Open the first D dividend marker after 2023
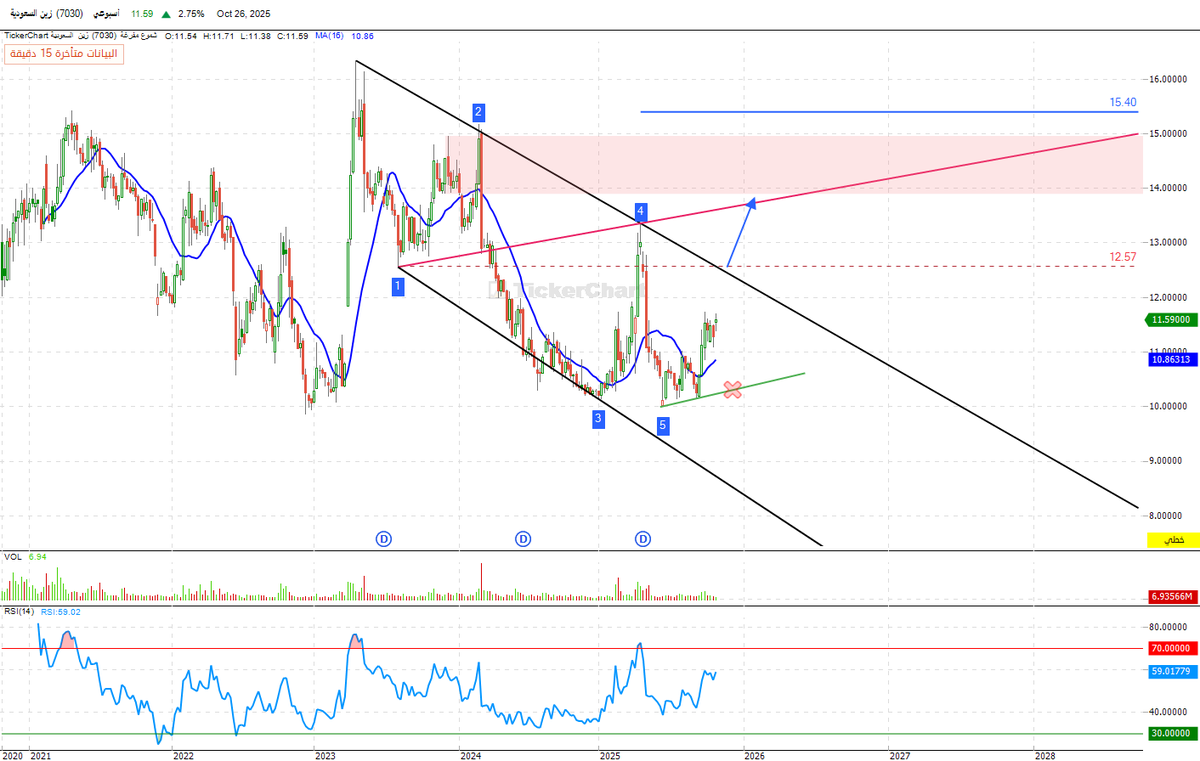Image resolution: width=1200 pixels, height=761 pixels. click(383, 539)
